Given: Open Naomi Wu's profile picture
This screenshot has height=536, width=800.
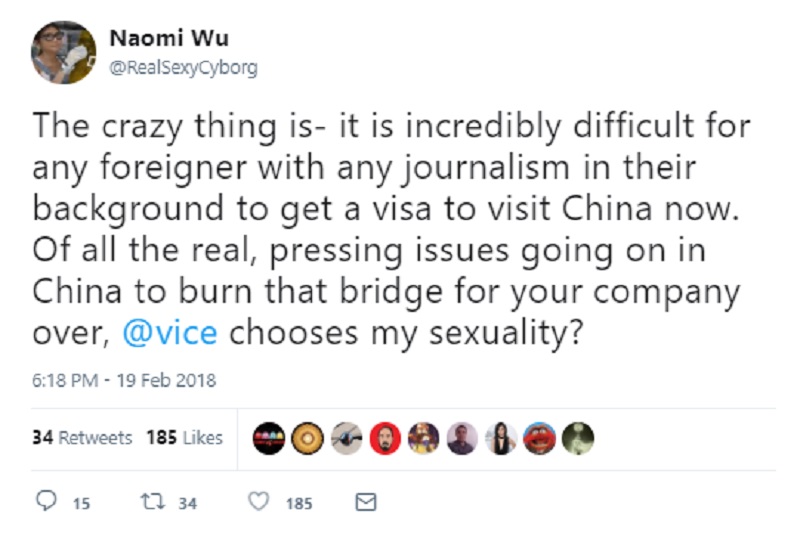Looking at the screenshot, I should 64,52.
